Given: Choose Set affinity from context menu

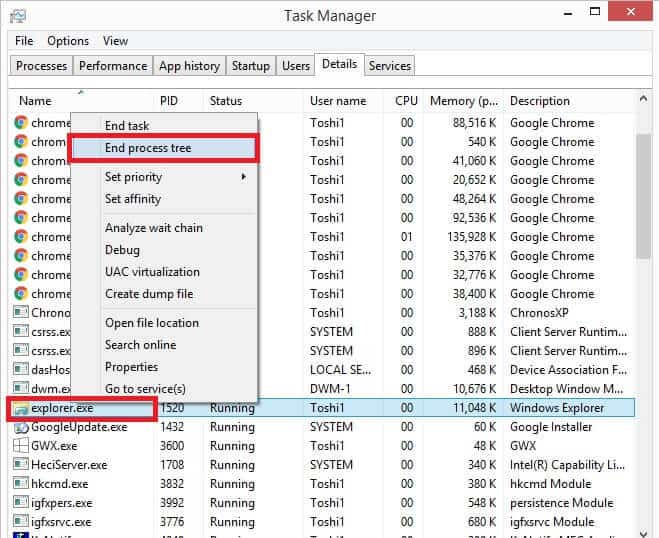Looking at the screenshot, I should 164,199.
